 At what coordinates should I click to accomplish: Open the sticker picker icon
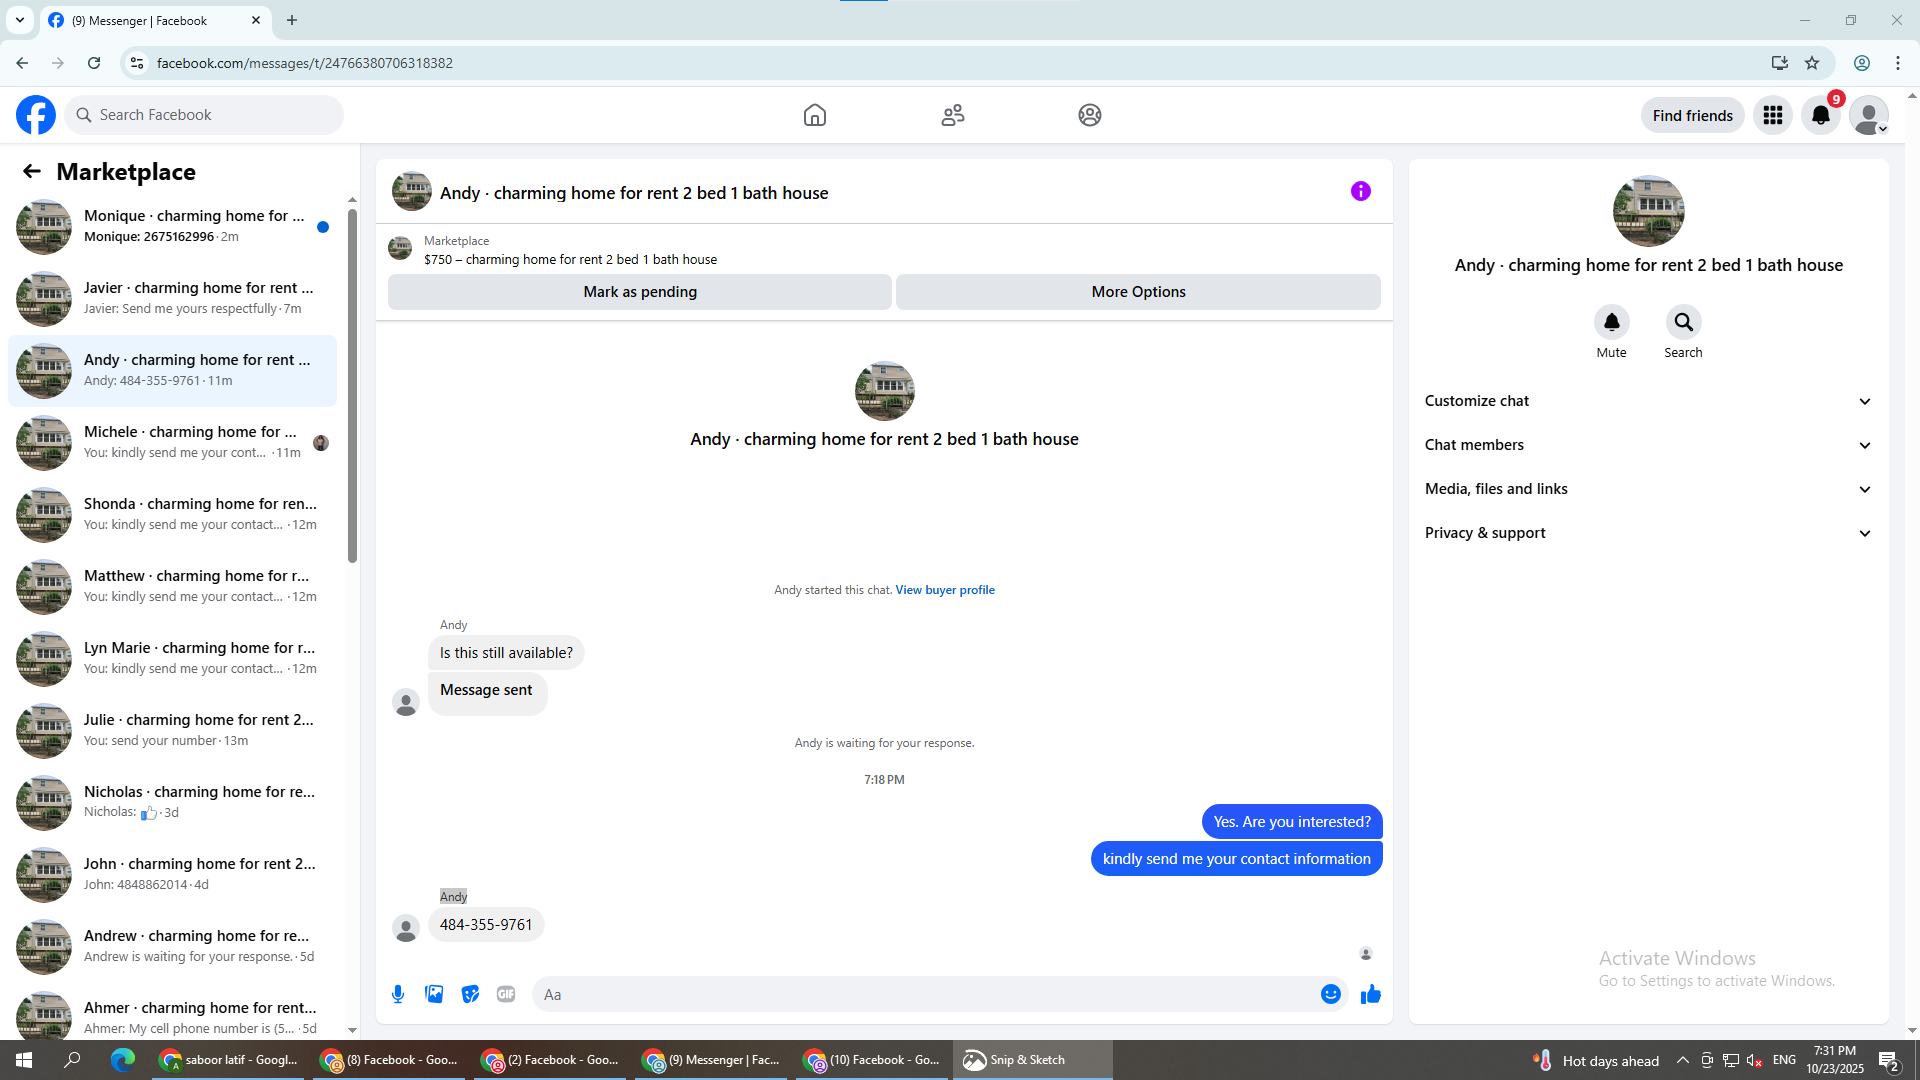click(470, 994)
